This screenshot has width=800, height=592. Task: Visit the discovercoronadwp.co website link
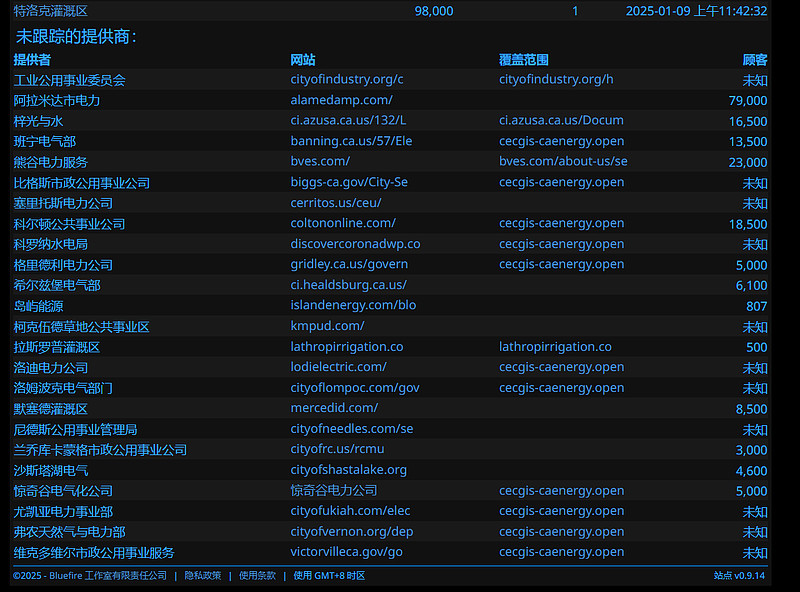(x=356, y=244)
